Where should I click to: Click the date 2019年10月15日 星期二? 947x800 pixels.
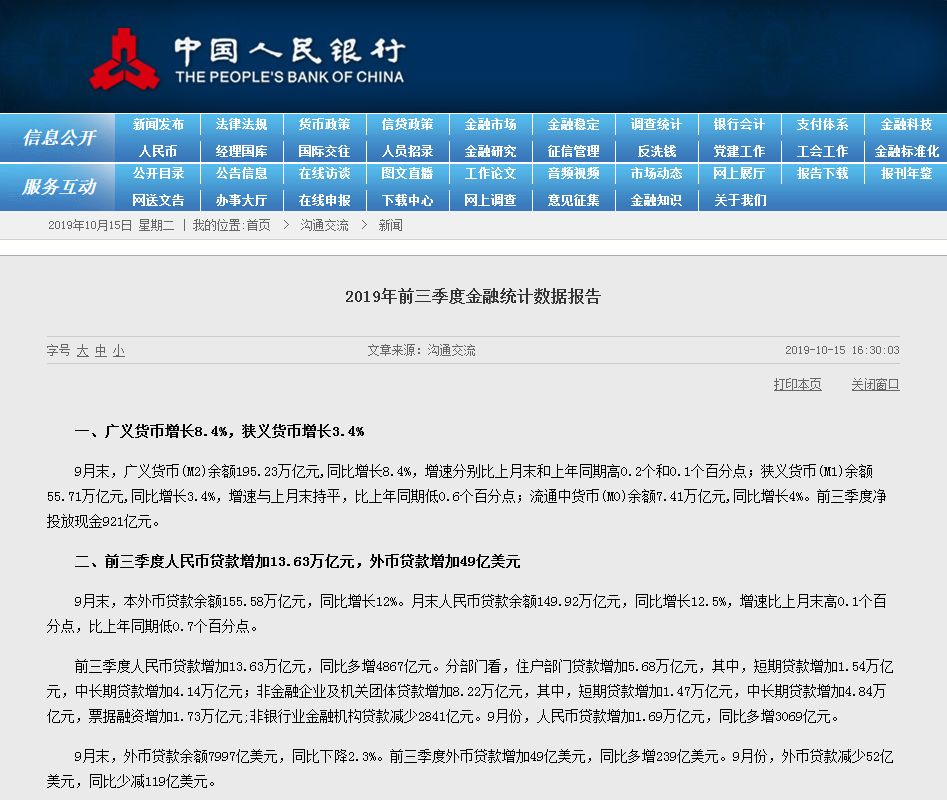[111, 225]
